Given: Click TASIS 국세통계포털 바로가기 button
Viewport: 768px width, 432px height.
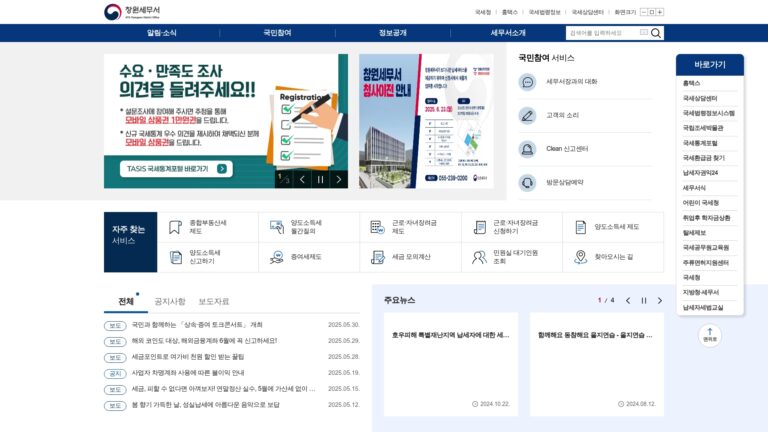Looking at the screenshot, I should tap(176, 168).
